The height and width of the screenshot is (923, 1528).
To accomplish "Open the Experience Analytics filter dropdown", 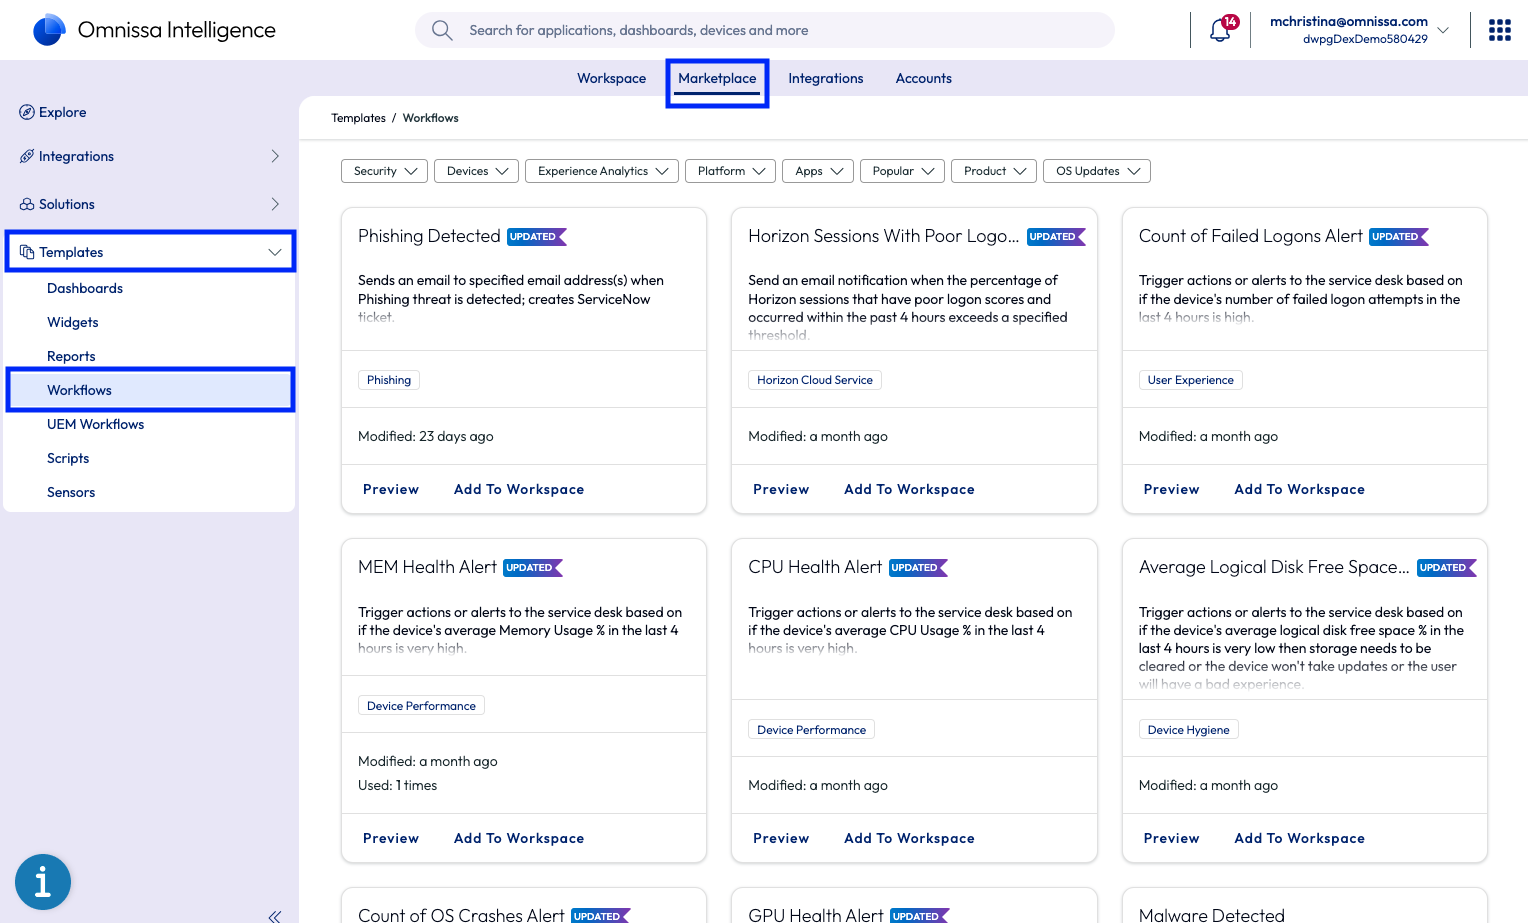I will pyautogui.click(x=601, y=171).
